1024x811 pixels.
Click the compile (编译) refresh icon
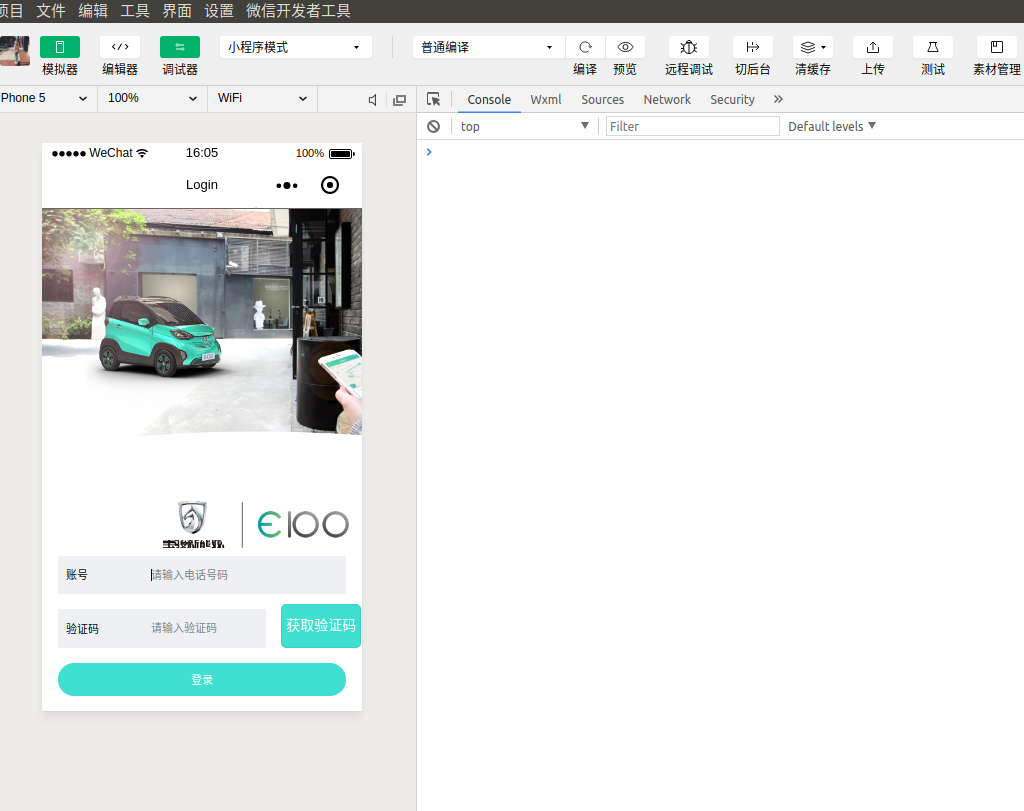[x=585, y=47]
